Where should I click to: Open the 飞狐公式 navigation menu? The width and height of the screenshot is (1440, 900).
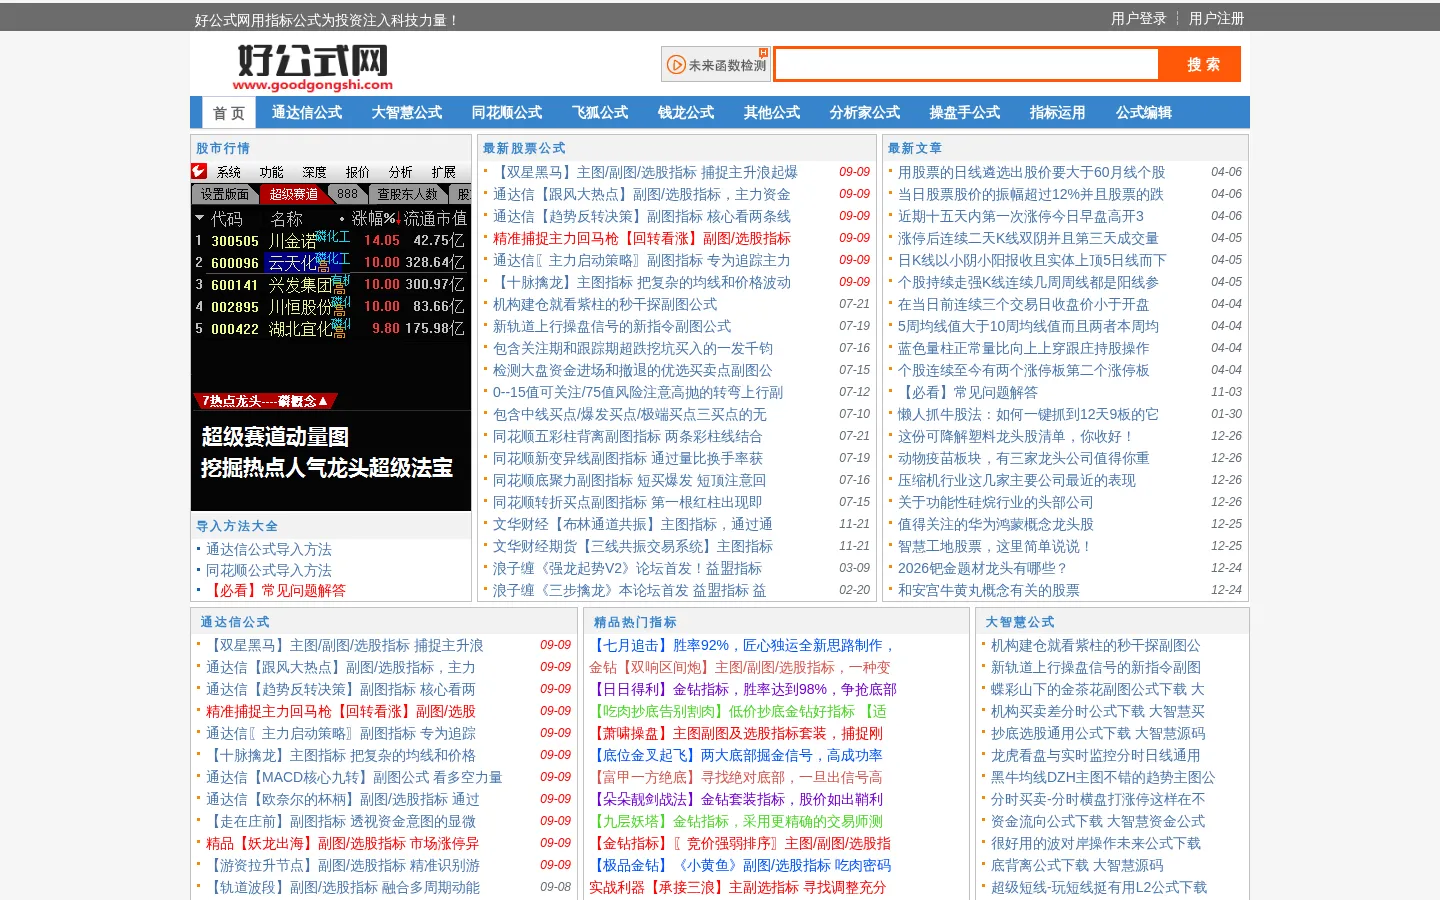pos(600,113)
